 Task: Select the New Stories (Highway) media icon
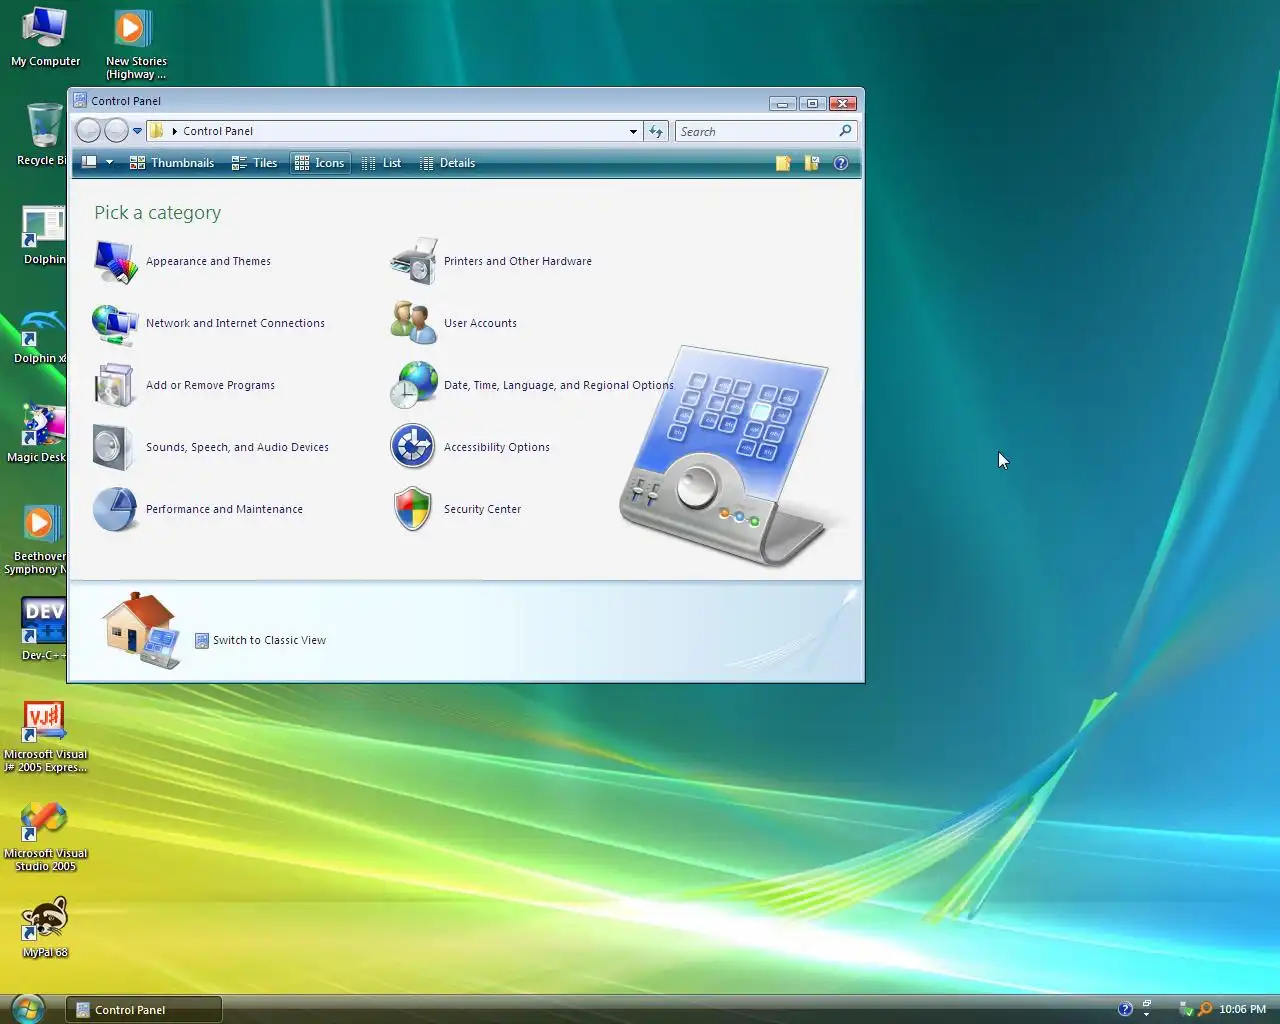coord(136,44)
